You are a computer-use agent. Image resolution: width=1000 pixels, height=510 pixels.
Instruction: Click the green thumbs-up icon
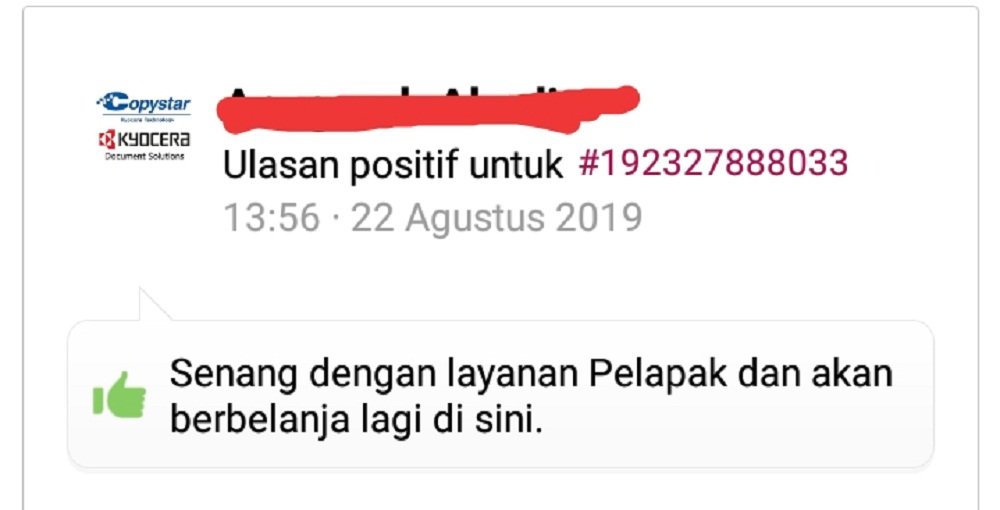pos(119,395)
